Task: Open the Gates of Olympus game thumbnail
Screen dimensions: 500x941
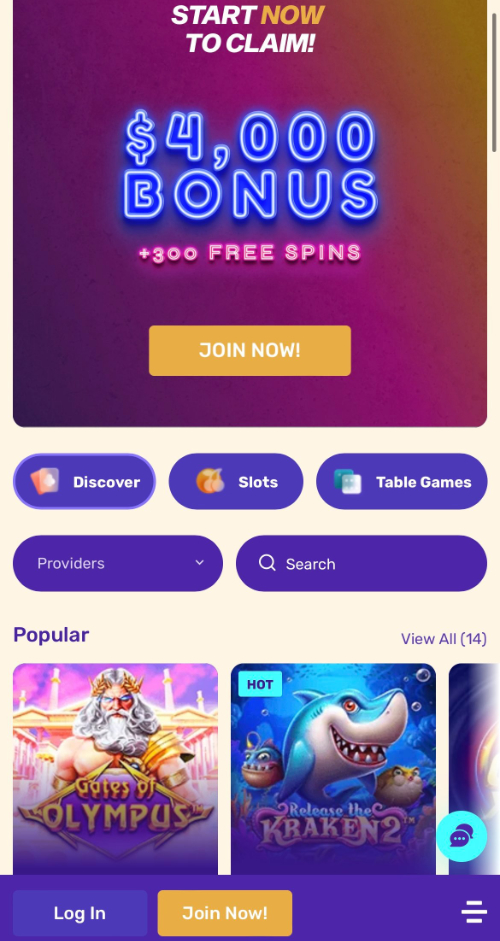Action: pyautogui.click(x=115, y=769)
